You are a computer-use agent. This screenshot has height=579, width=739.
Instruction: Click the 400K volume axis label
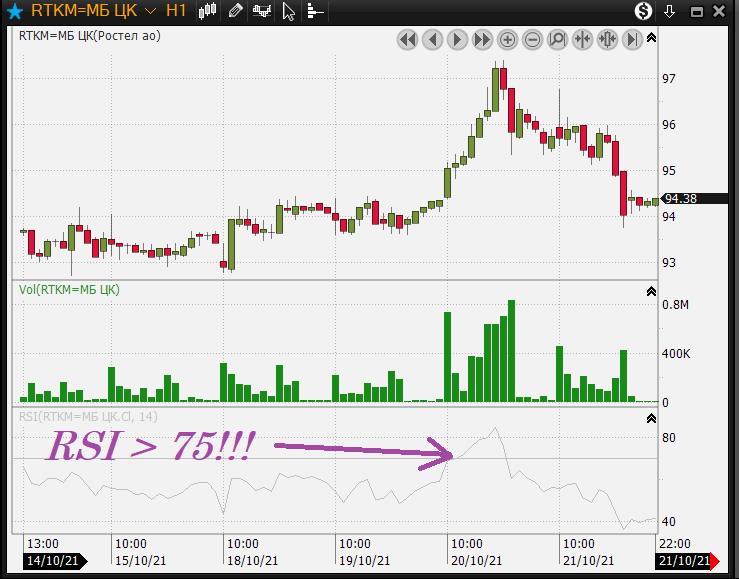point(676,354)
